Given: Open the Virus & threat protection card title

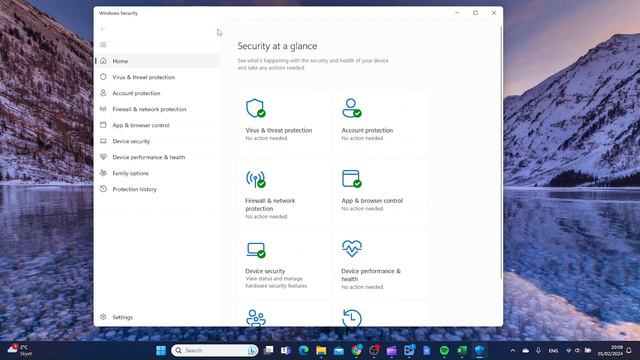Looking at the screenshot, I should coord(279,130).
